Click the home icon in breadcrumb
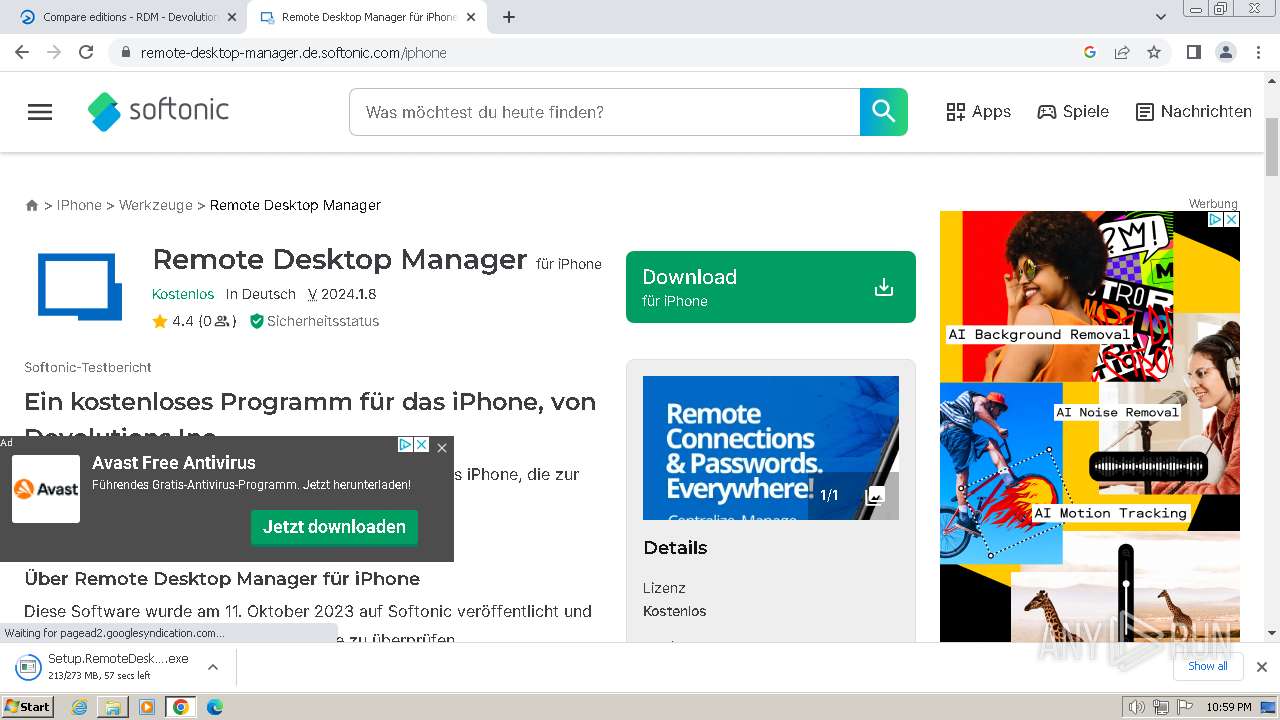Screen dimensions: 1280x720 [32, 205]
